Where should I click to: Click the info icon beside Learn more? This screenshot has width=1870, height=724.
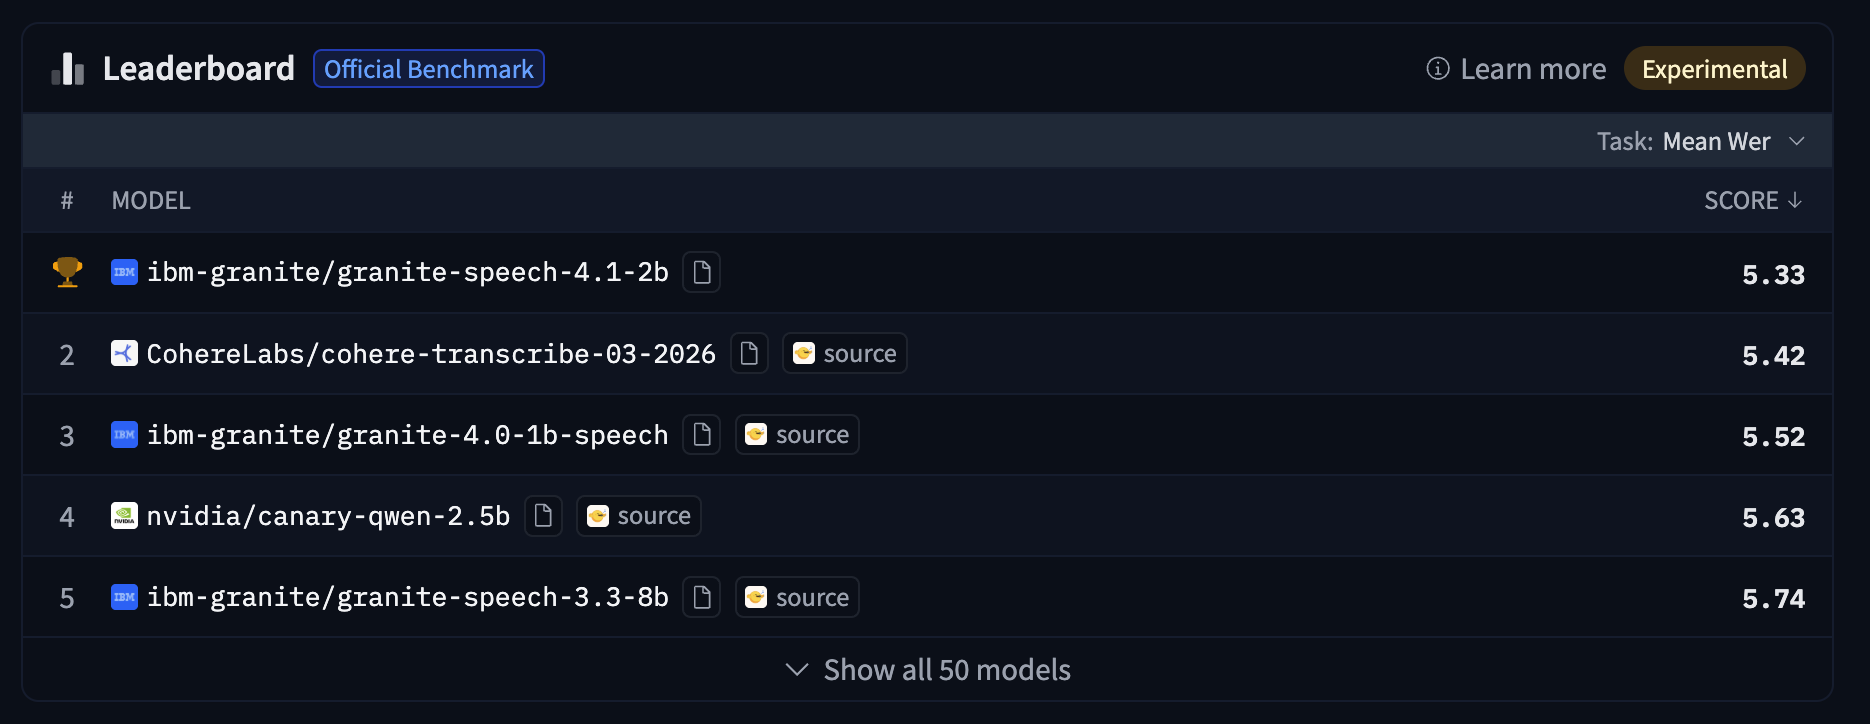pyautogui.click(x=1438, y=68)
